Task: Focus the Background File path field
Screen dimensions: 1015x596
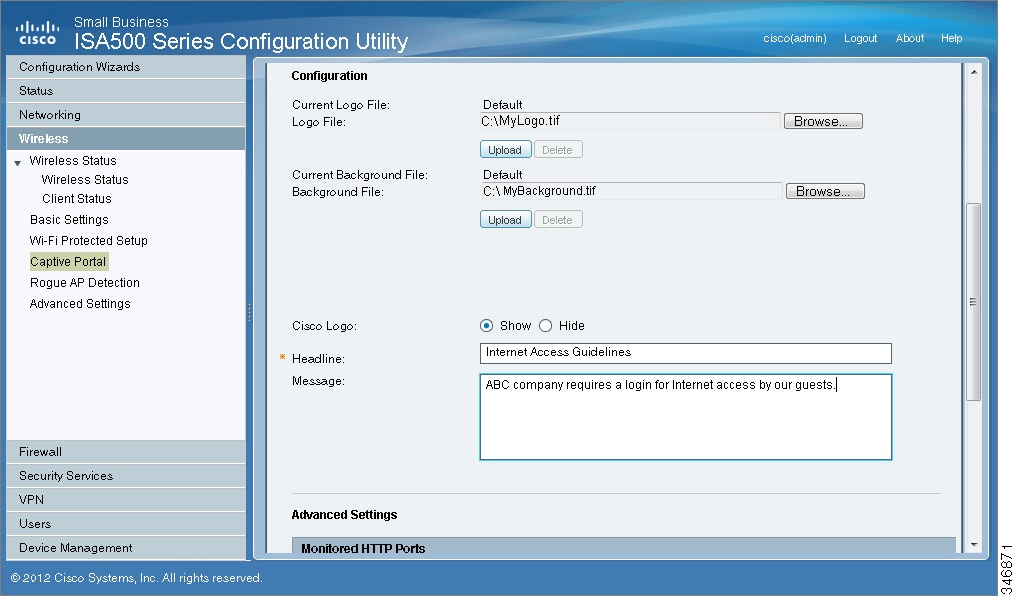Action: tap(631, 191)
